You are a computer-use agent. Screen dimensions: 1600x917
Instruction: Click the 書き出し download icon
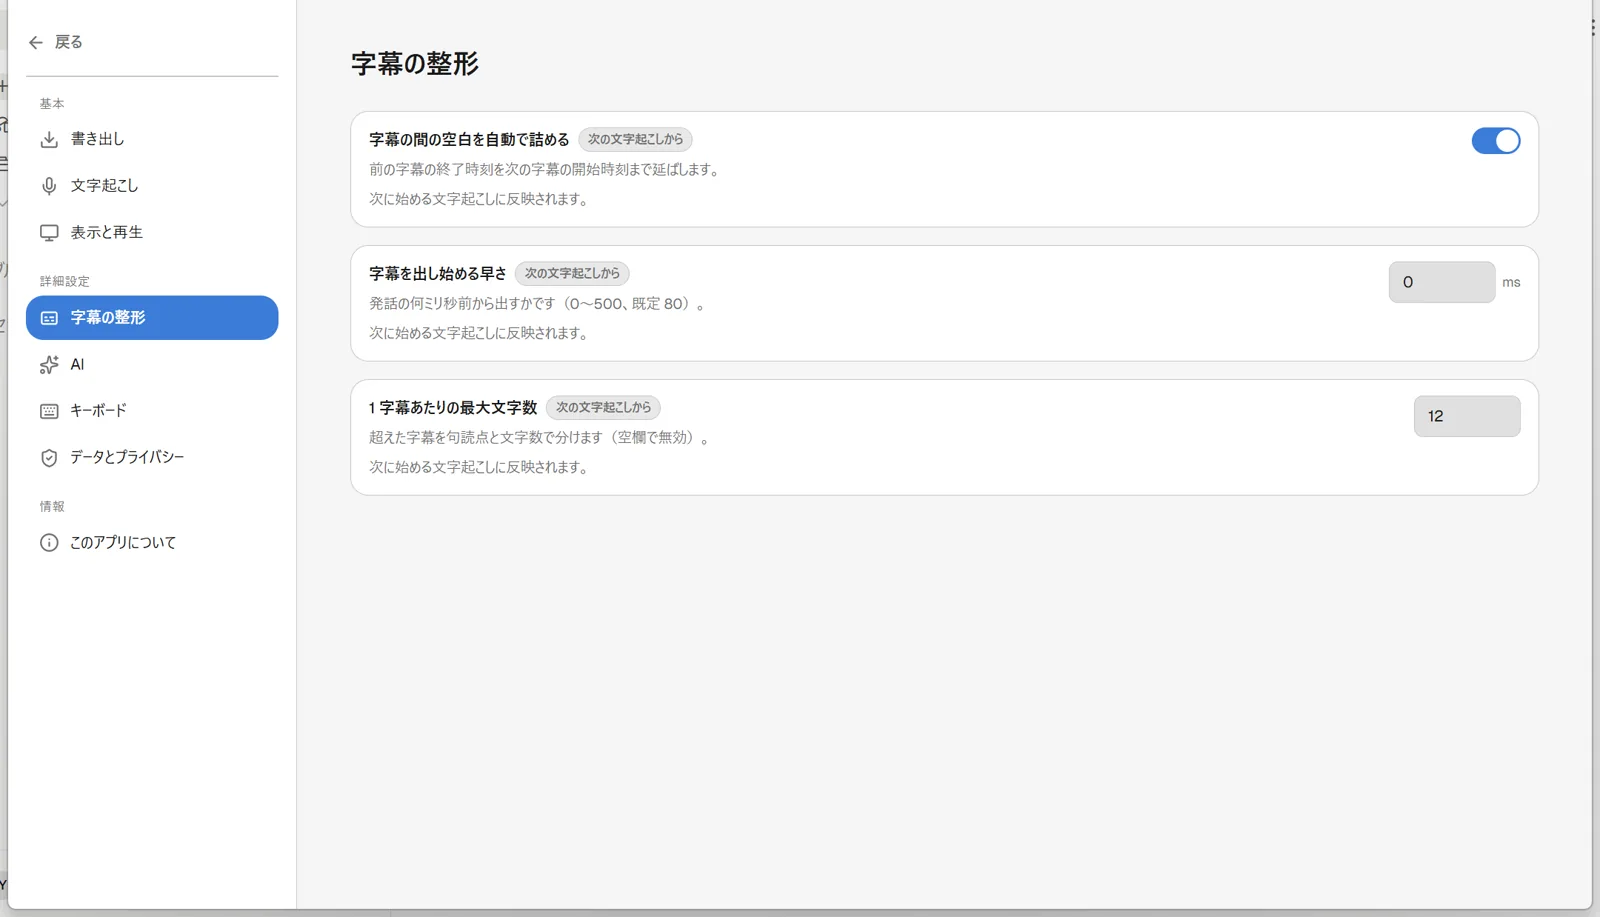[49, 139]
